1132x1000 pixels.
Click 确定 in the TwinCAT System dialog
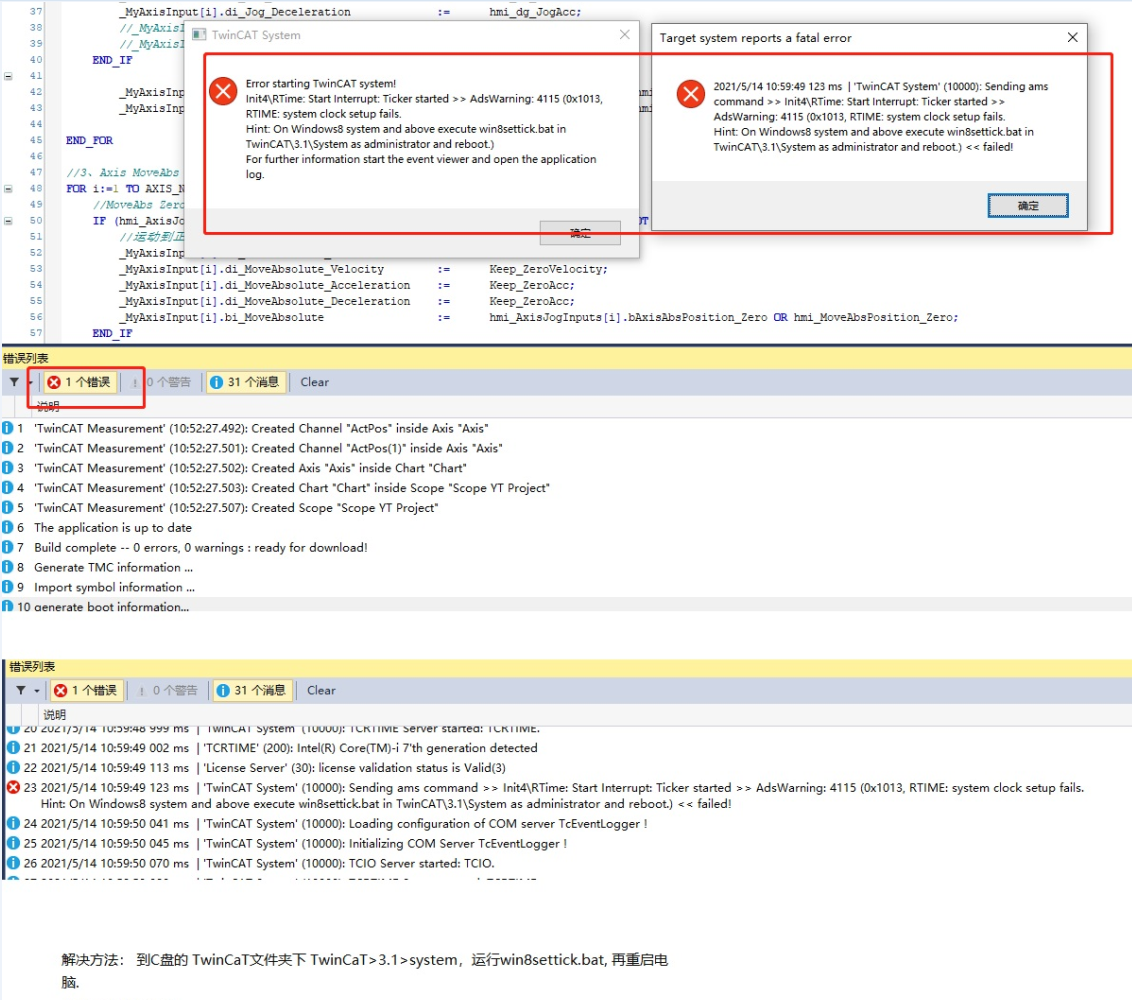pos(580,232)
